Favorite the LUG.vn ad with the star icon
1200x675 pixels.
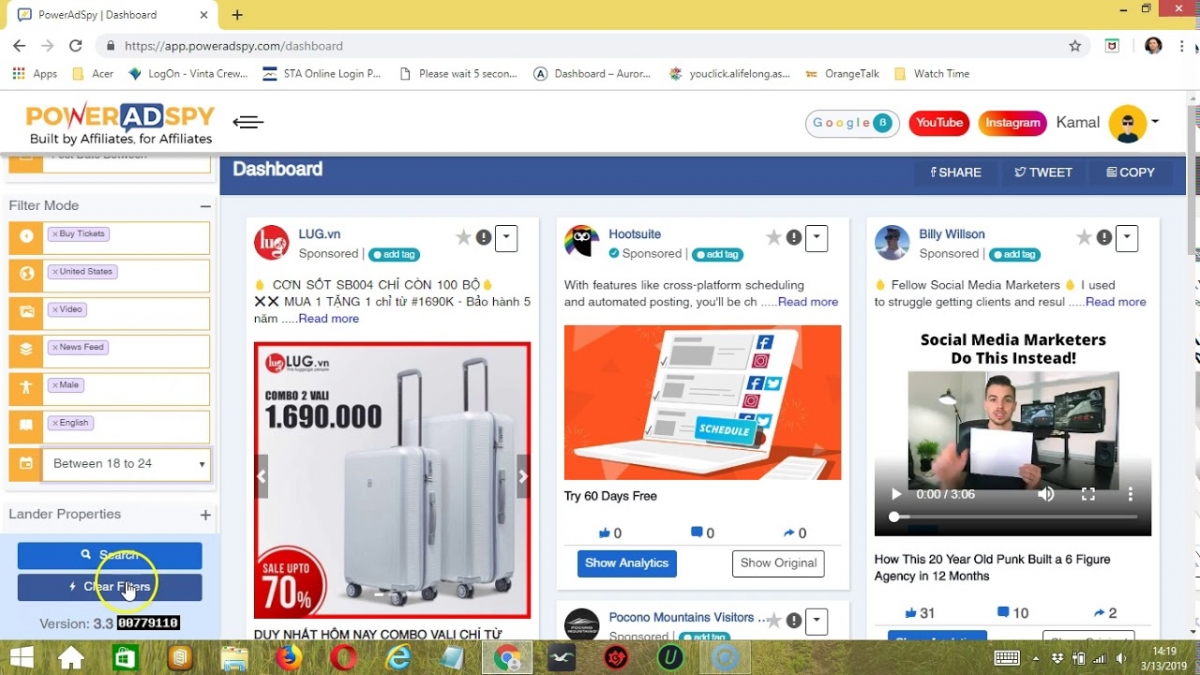click(x=463, y=238)
